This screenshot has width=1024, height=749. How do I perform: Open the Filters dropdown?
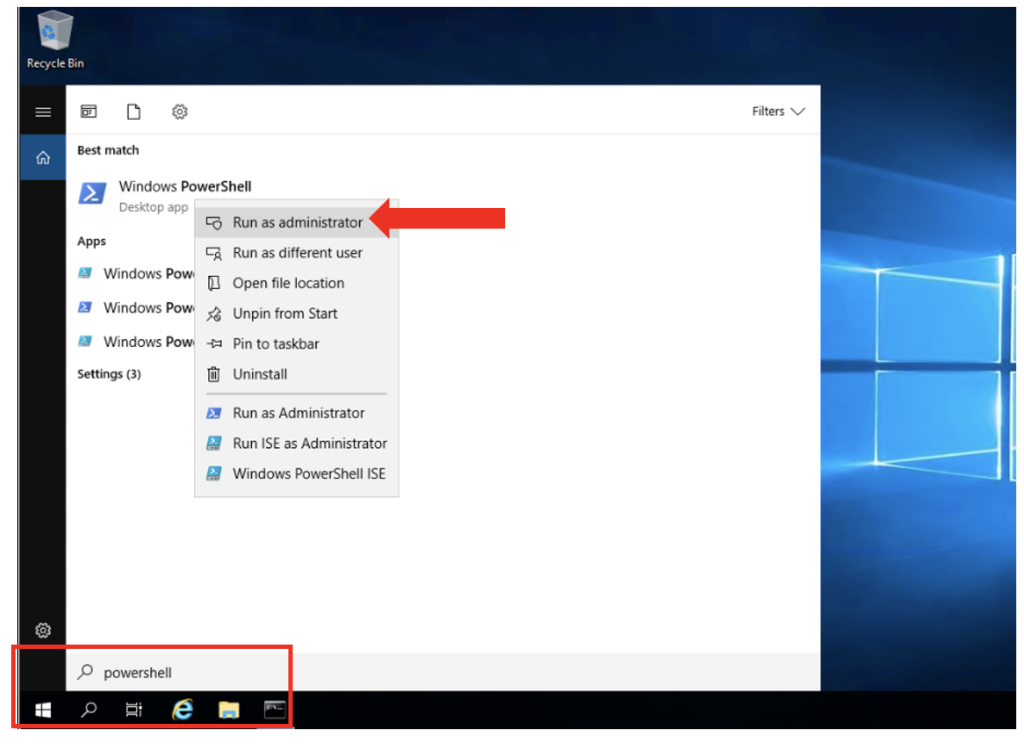pos(778,111)
